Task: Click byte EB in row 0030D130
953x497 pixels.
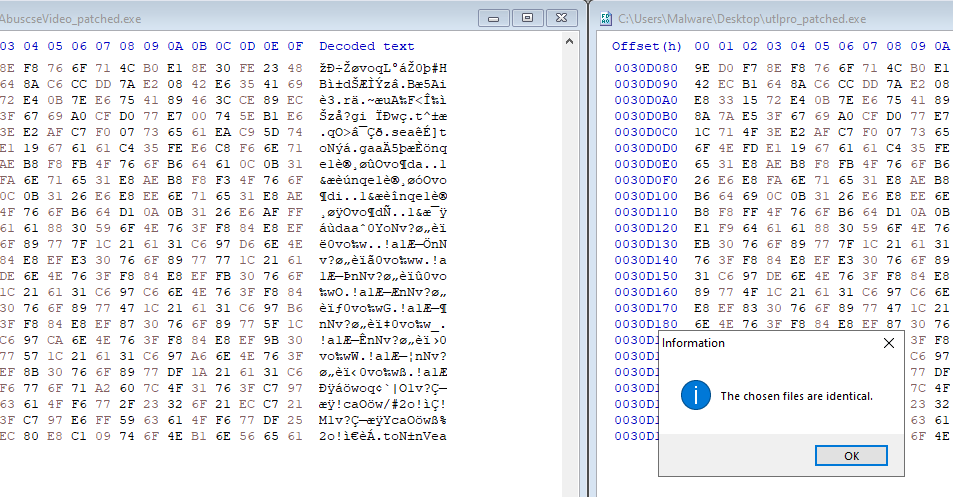Action: [x=702, y=244]
